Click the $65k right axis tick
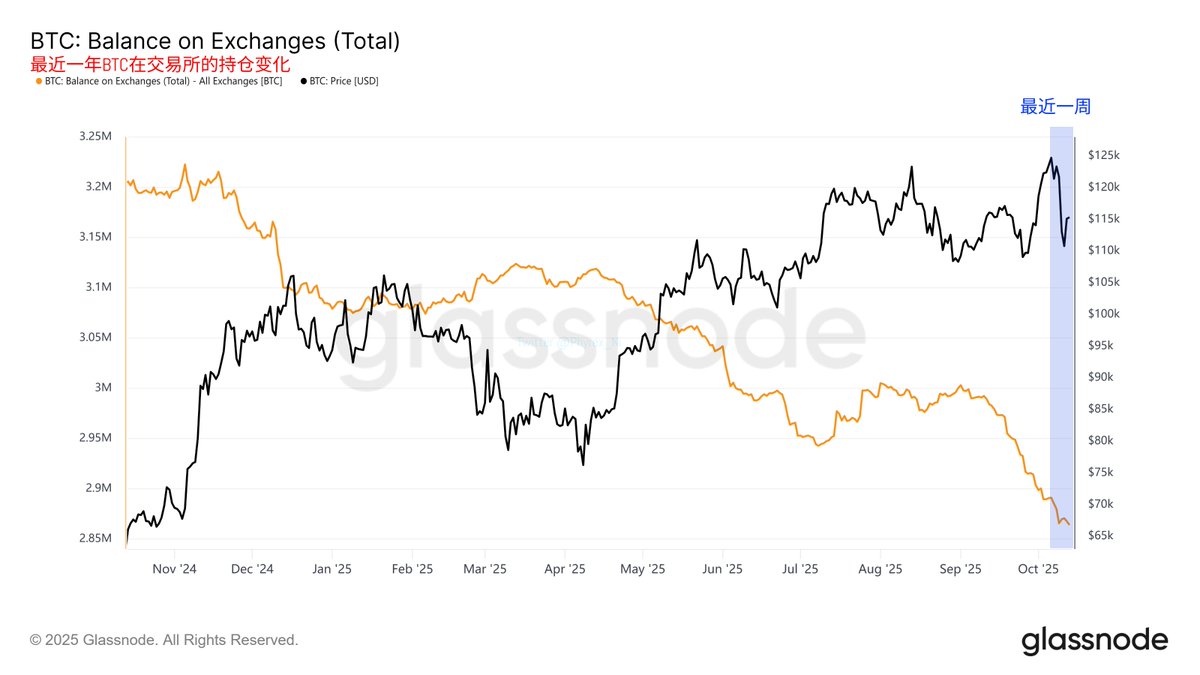The width and height of the screenshot is (1200, 675). coord(1101,536)
